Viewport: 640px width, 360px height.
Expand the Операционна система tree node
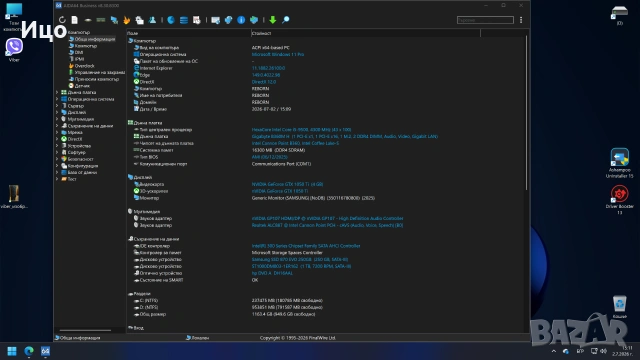tap(57, 99)
